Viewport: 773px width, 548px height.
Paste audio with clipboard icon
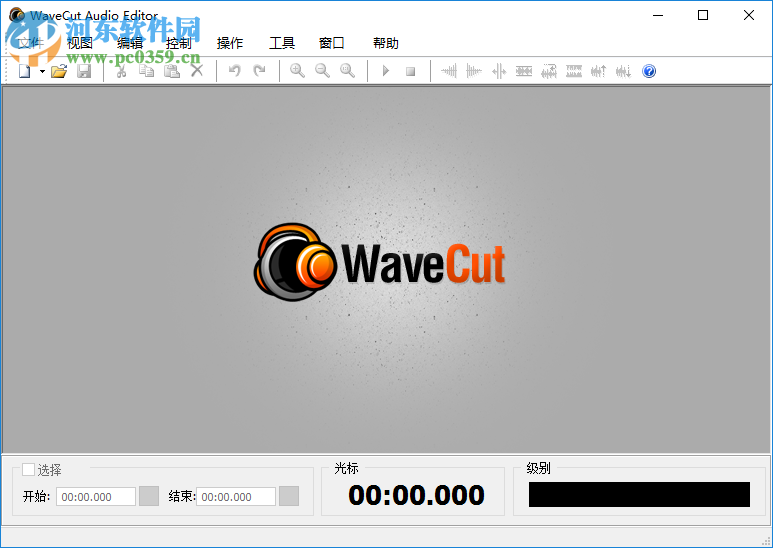point(172,71)
